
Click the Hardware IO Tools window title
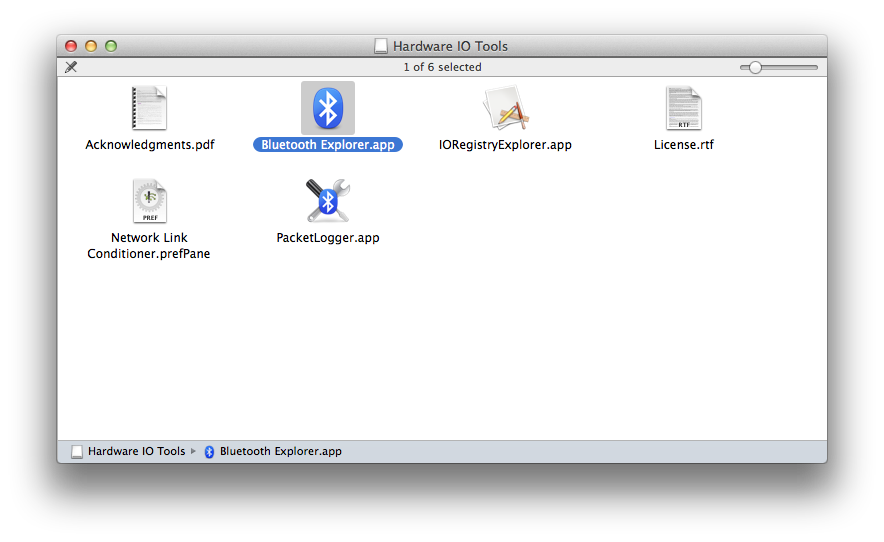(450, 46)
